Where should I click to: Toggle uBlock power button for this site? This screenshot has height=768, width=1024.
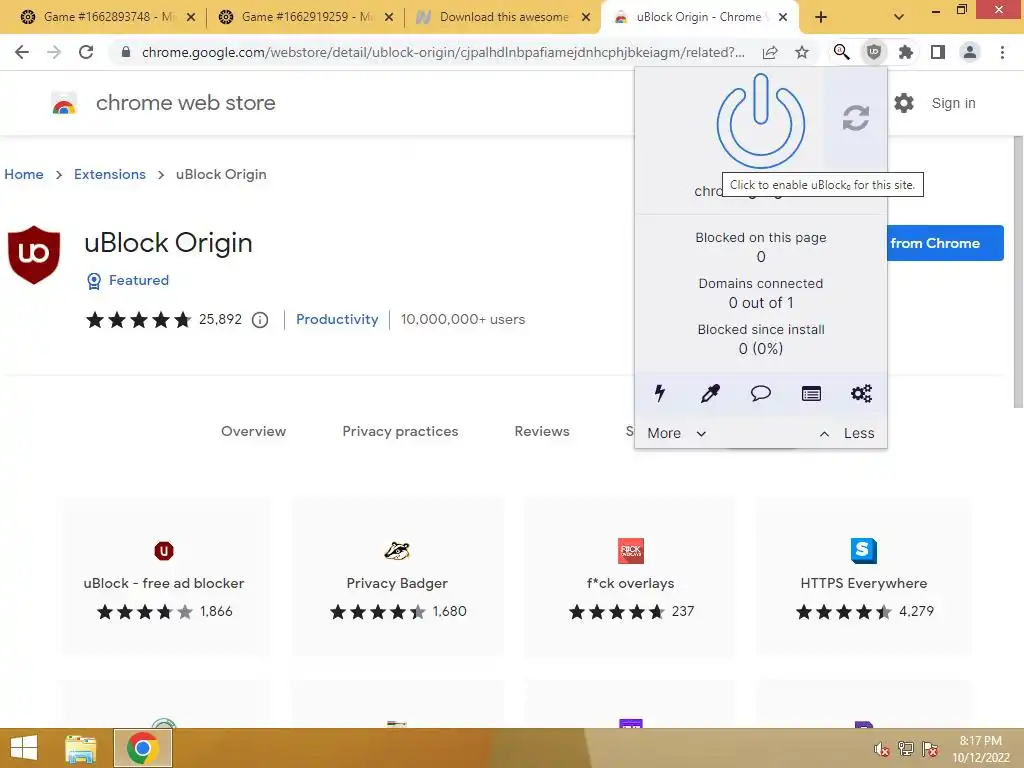[x=760, y=121]
